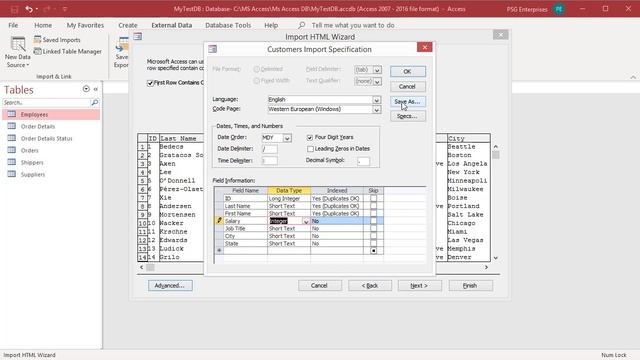640x360 pixels.
Task: Open New Data Source icon
Action: 18,44
